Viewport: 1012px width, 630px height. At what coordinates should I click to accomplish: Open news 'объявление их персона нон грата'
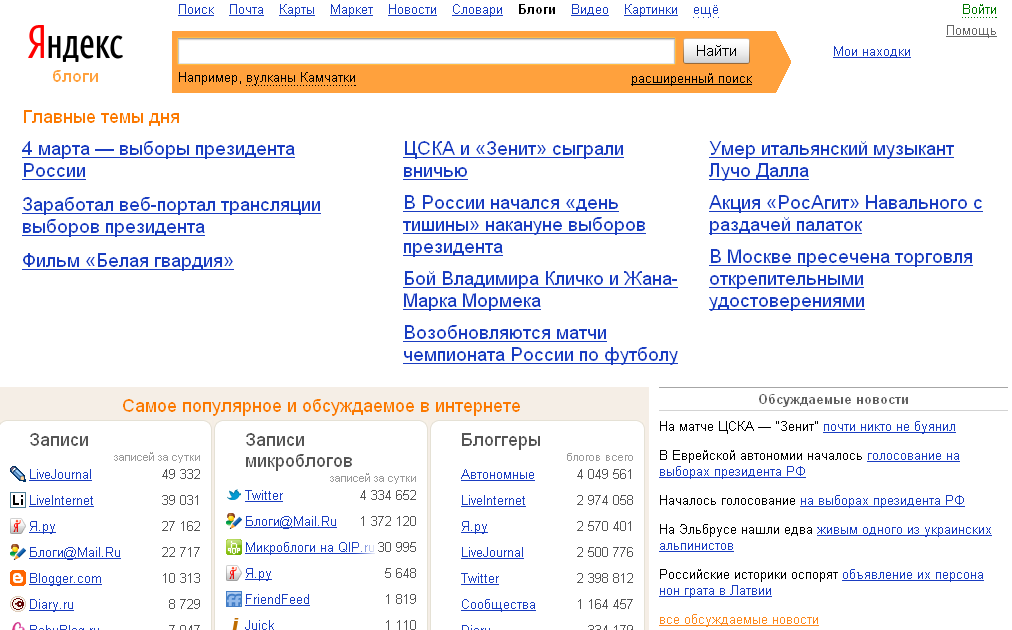tap(822, 583)
